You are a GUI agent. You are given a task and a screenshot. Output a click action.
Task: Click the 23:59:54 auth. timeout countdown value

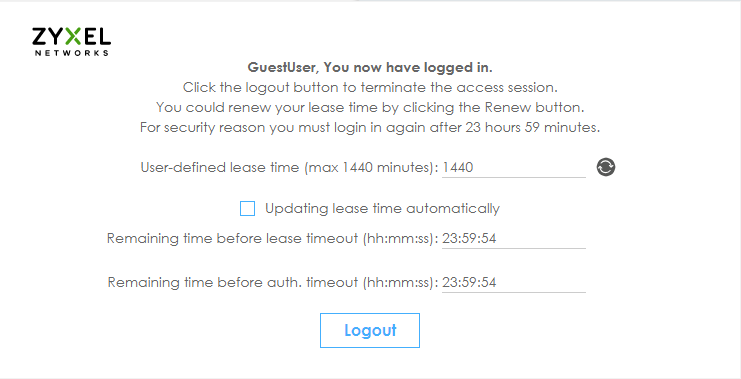click(469, 283)
